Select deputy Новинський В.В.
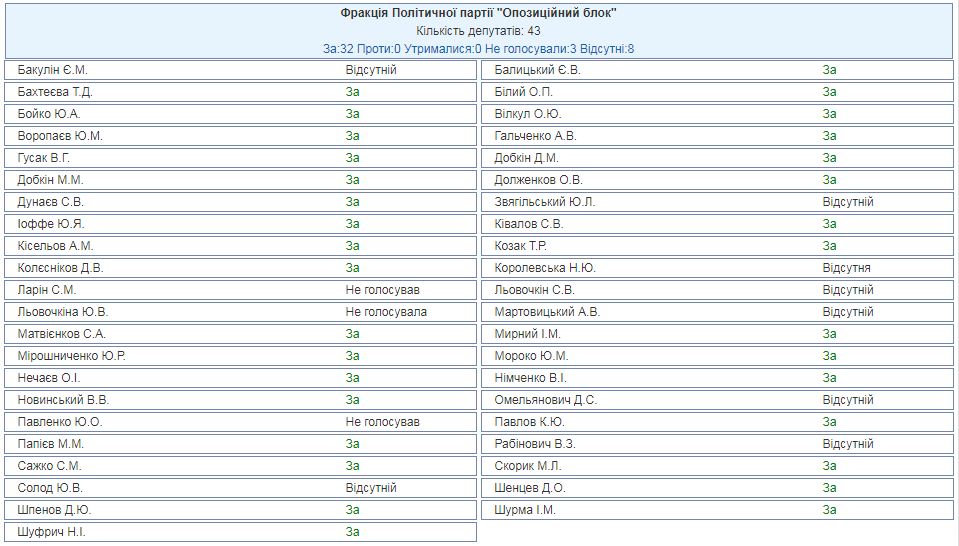The width and height of the screenshot is (959, 546). [63, 400]
